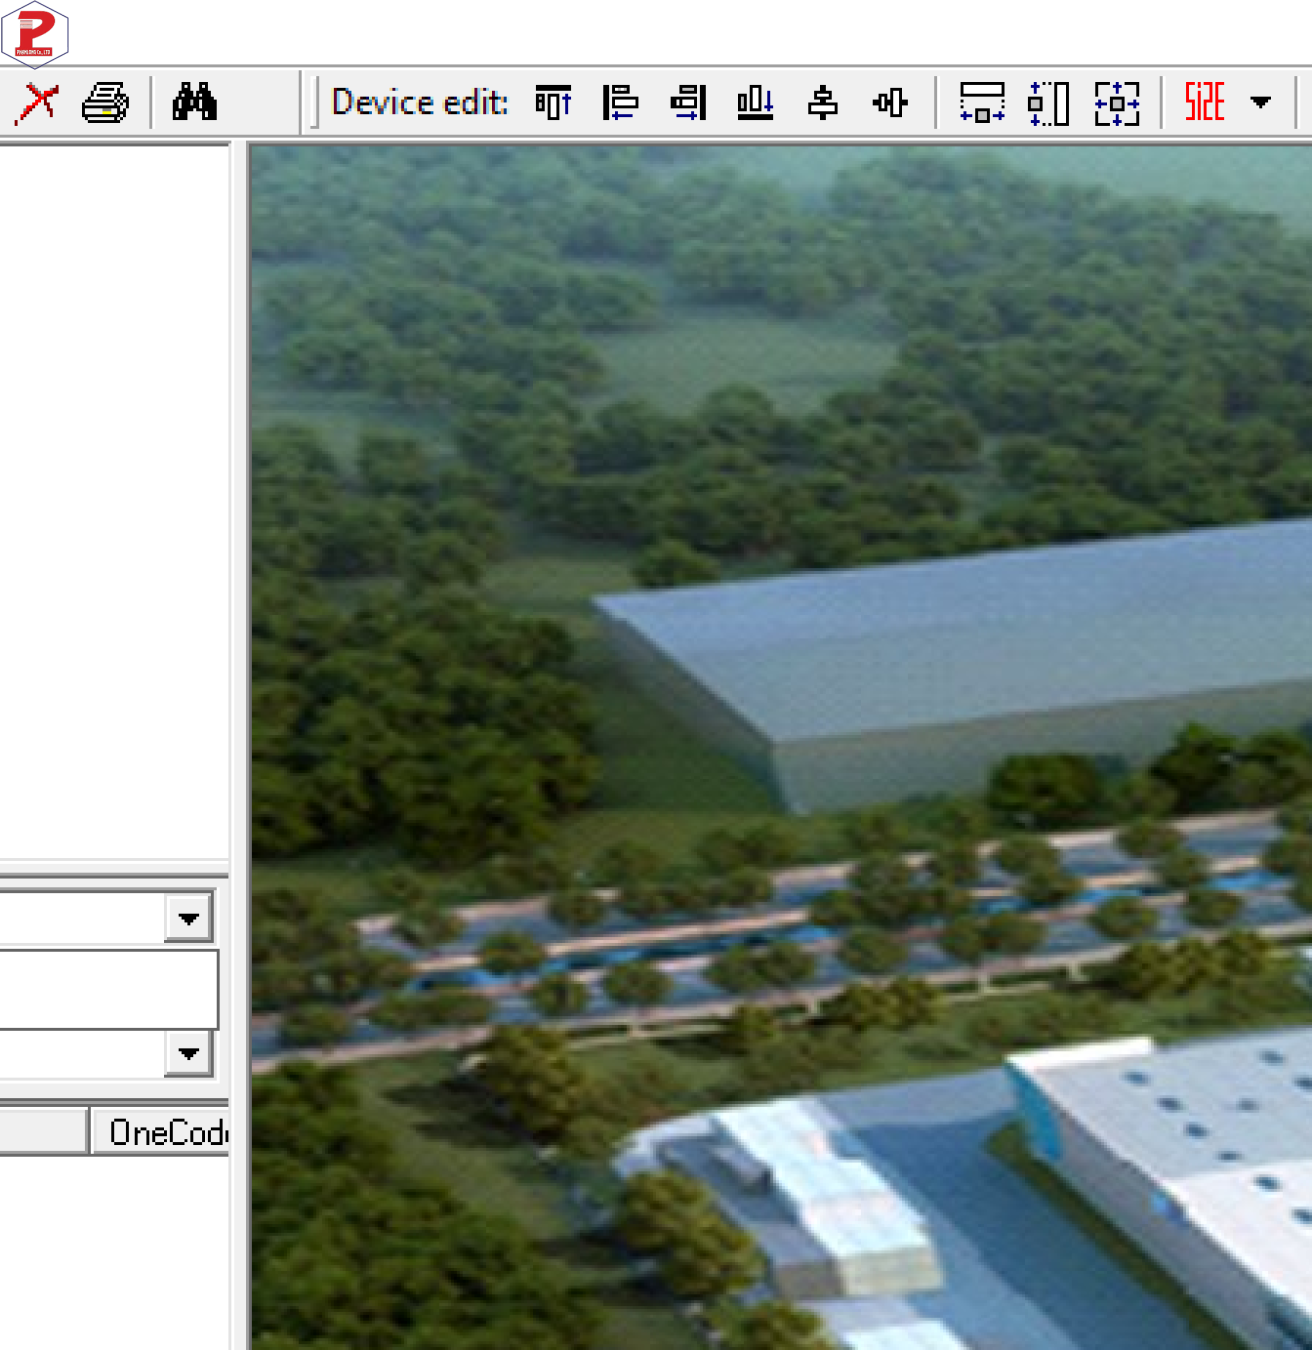The height and width of the screenshot is (1350, 1312).
Task: Center devices along a vertical axis
Action: (823, 102)
